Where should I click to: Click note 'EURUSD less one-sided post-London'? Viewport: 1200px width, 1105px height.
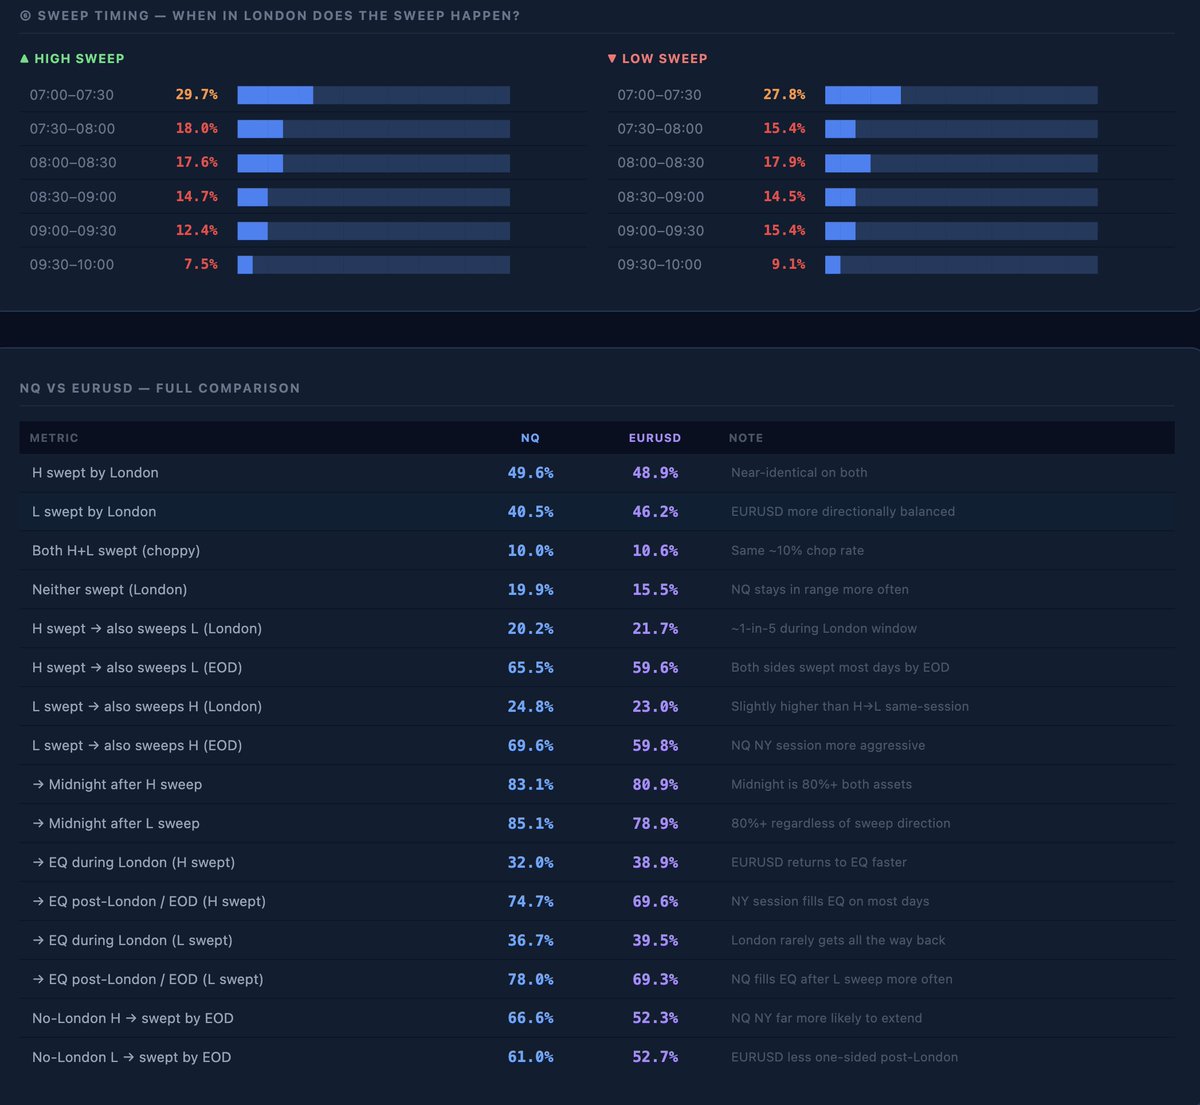(844, 1058)
